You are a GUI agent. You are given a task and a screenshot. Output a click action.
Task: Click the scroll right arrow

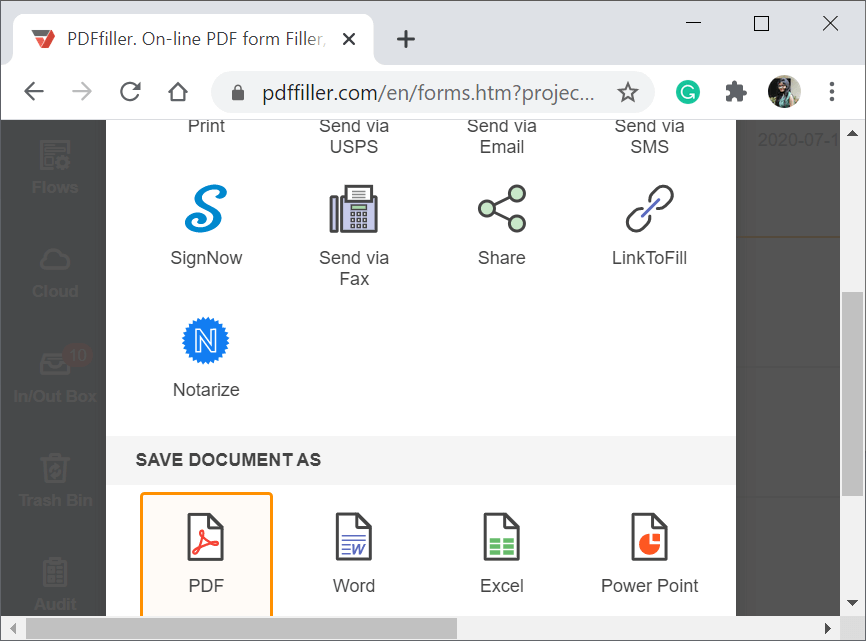click(x=828, y=628)
